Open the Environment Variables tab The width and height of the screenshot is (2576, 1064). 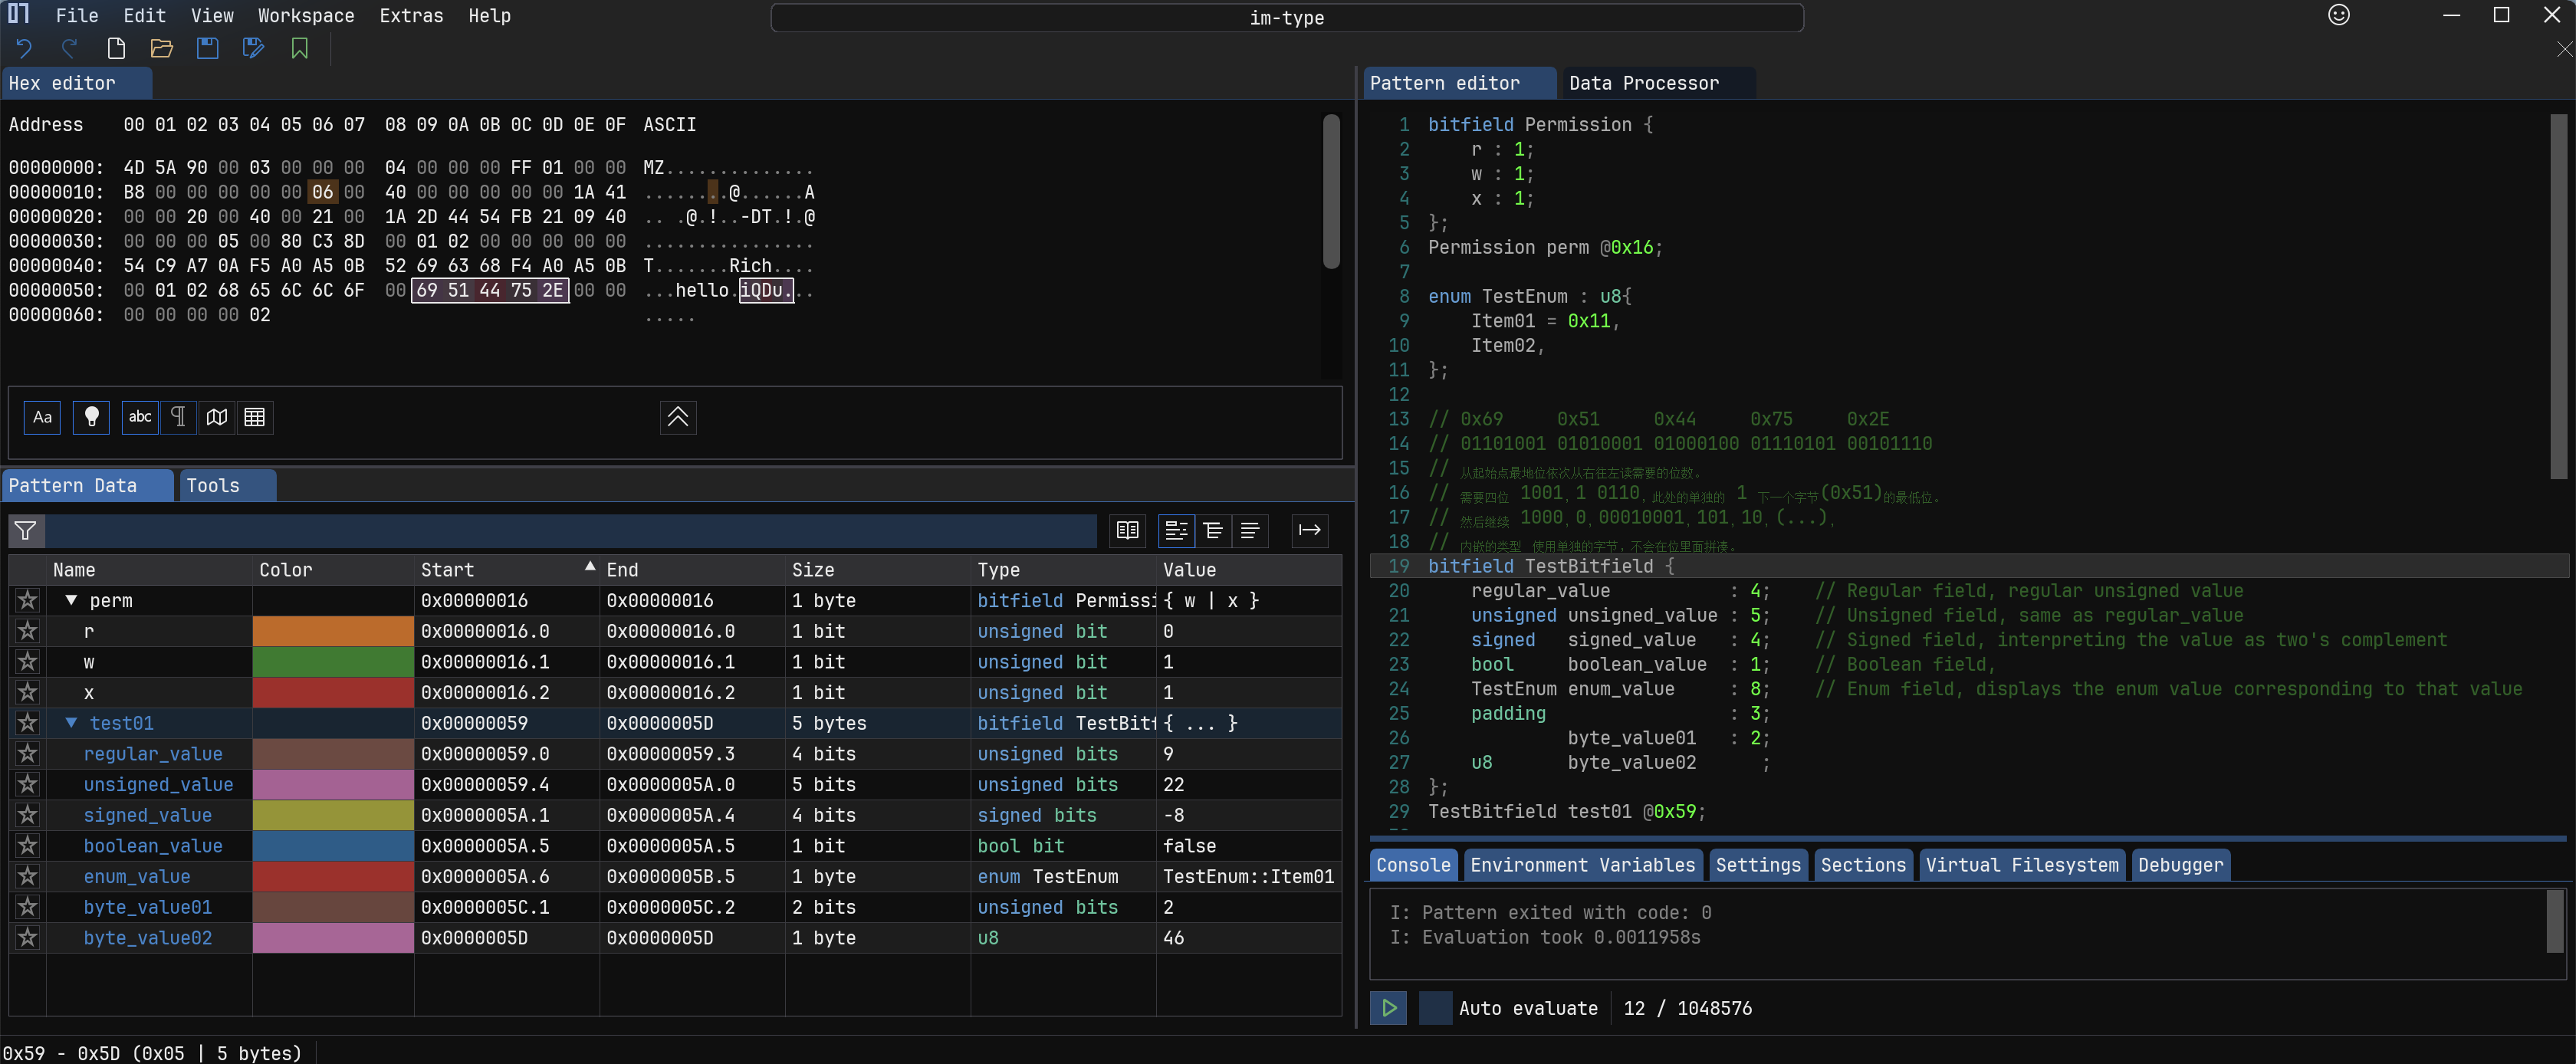pyautogui.click(x=1582, y=865)
